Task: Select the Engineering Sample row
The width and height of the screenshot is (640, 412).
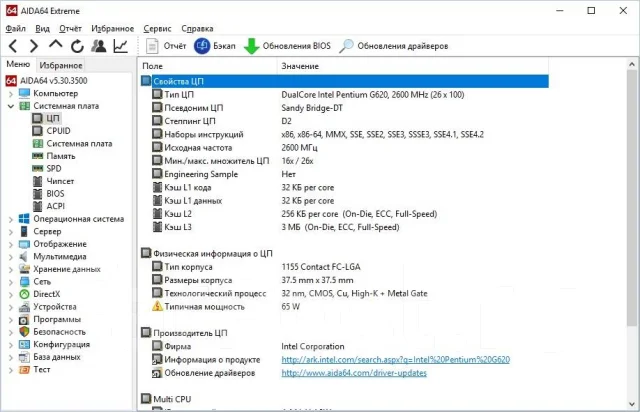Action: [x=344, y=174]
